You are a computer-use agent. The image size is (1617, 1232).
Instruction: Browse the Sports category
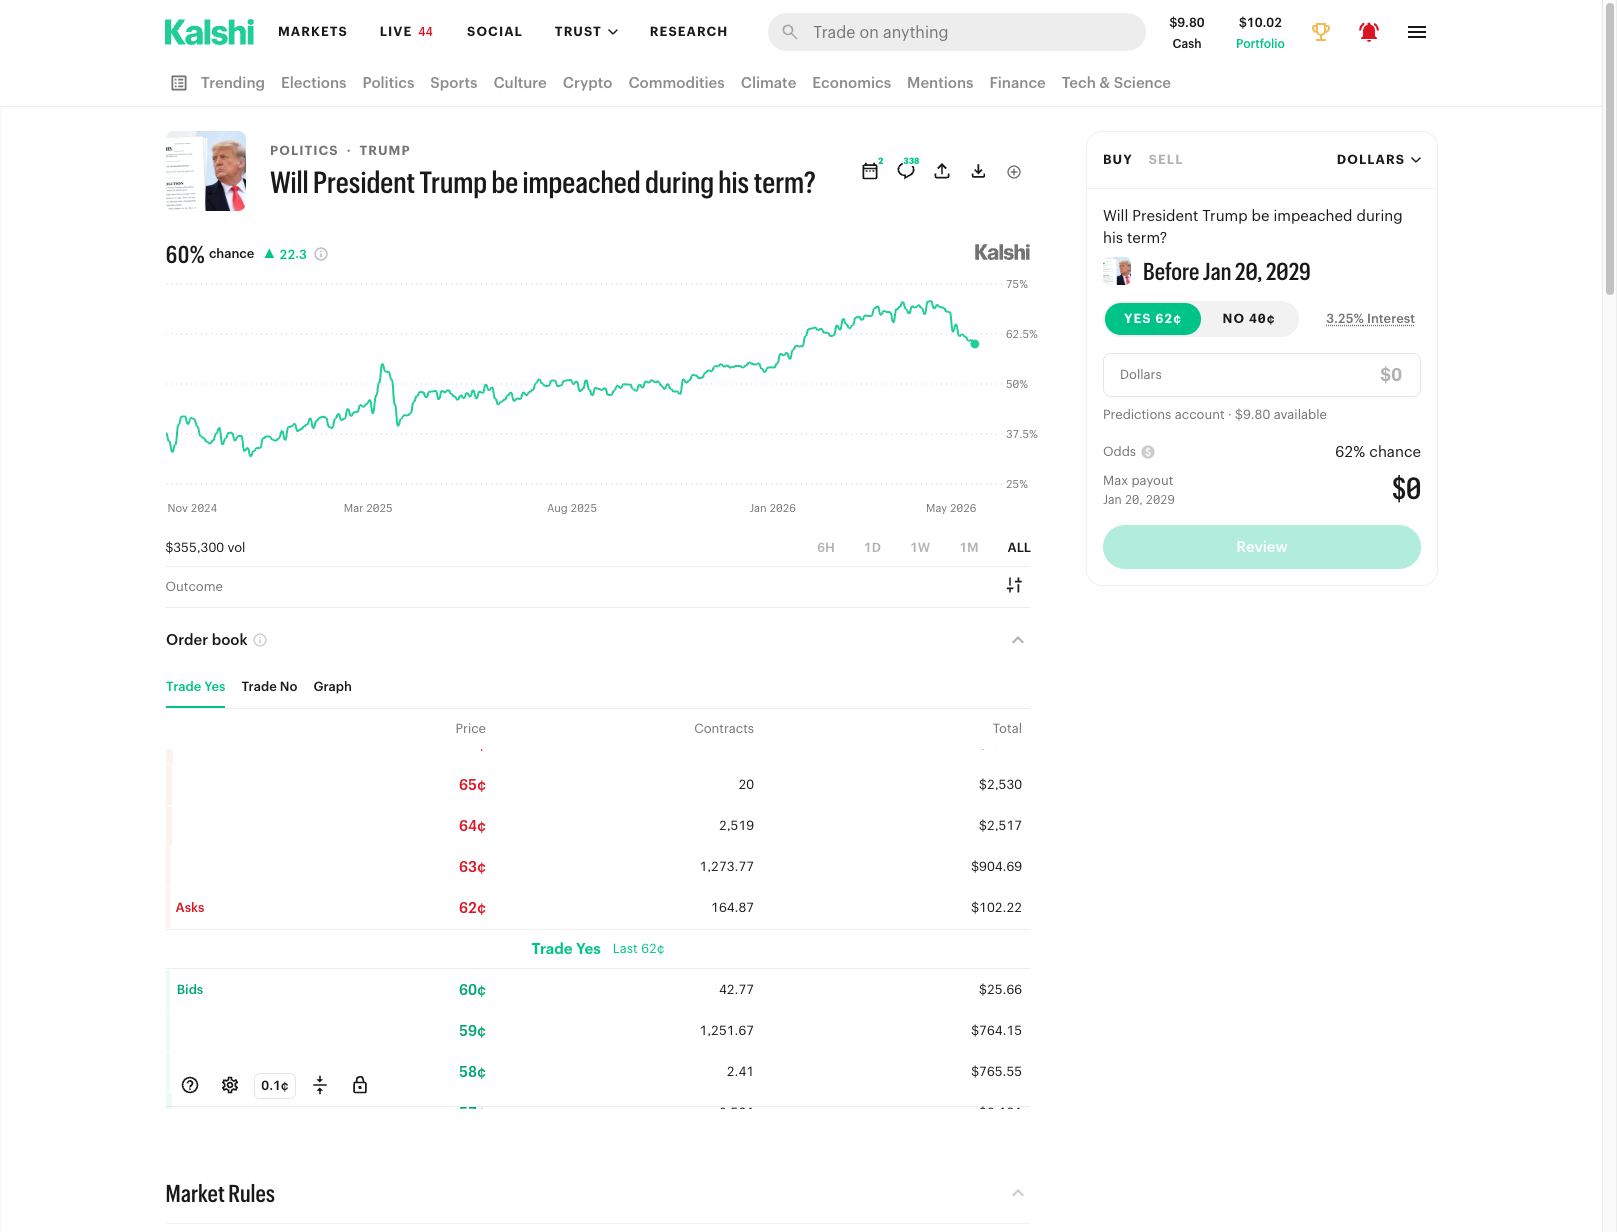pos(454,83)
